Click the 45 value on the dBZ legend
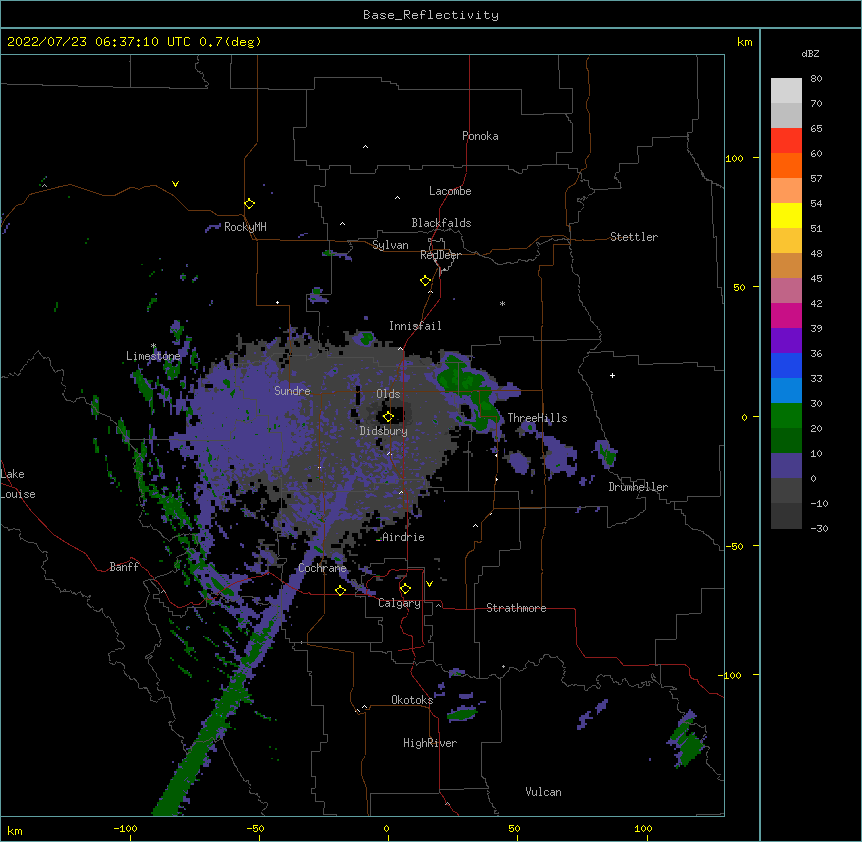Image resolution: width=862 pixels, height=842 pixels. coord(816,279)
